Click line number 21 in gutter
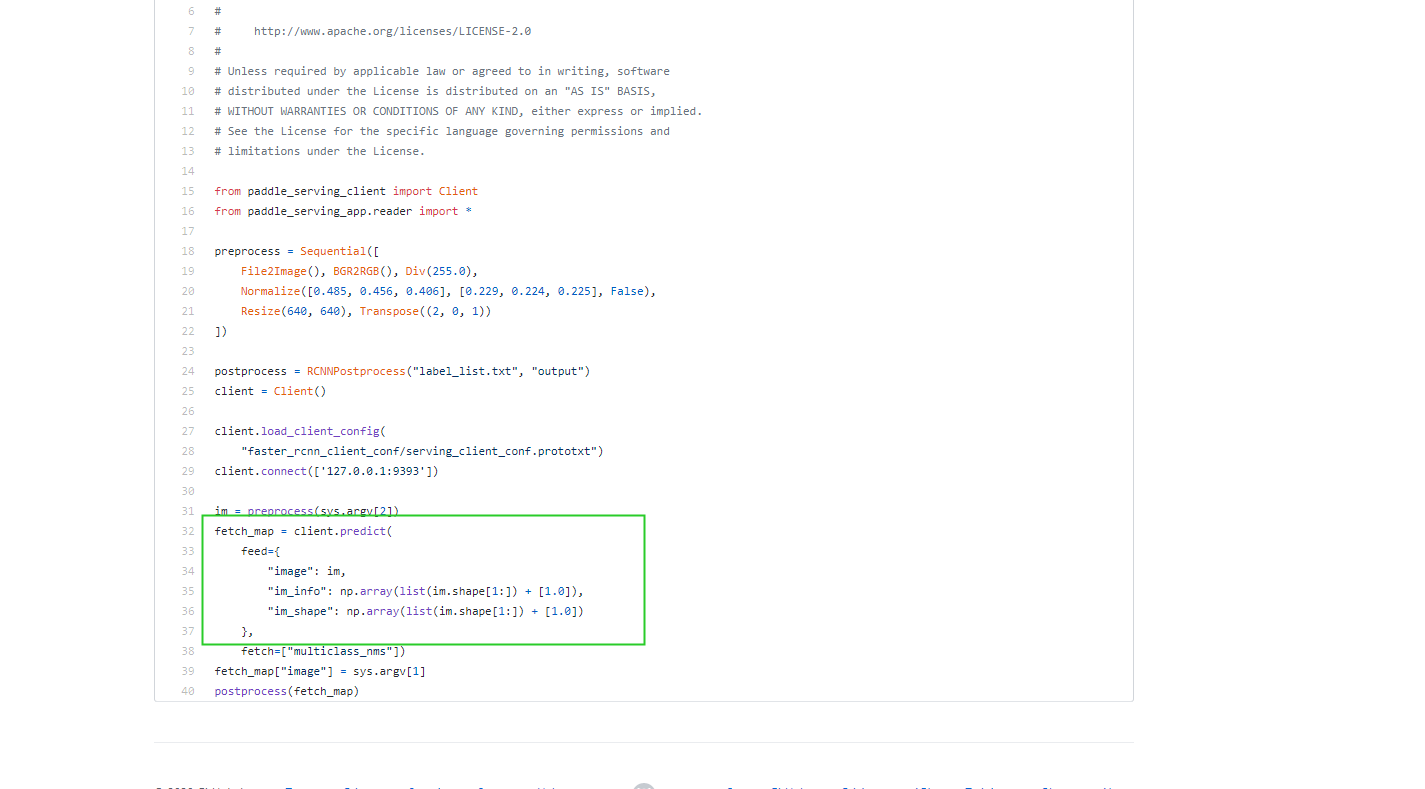 (x=188, y=311)
